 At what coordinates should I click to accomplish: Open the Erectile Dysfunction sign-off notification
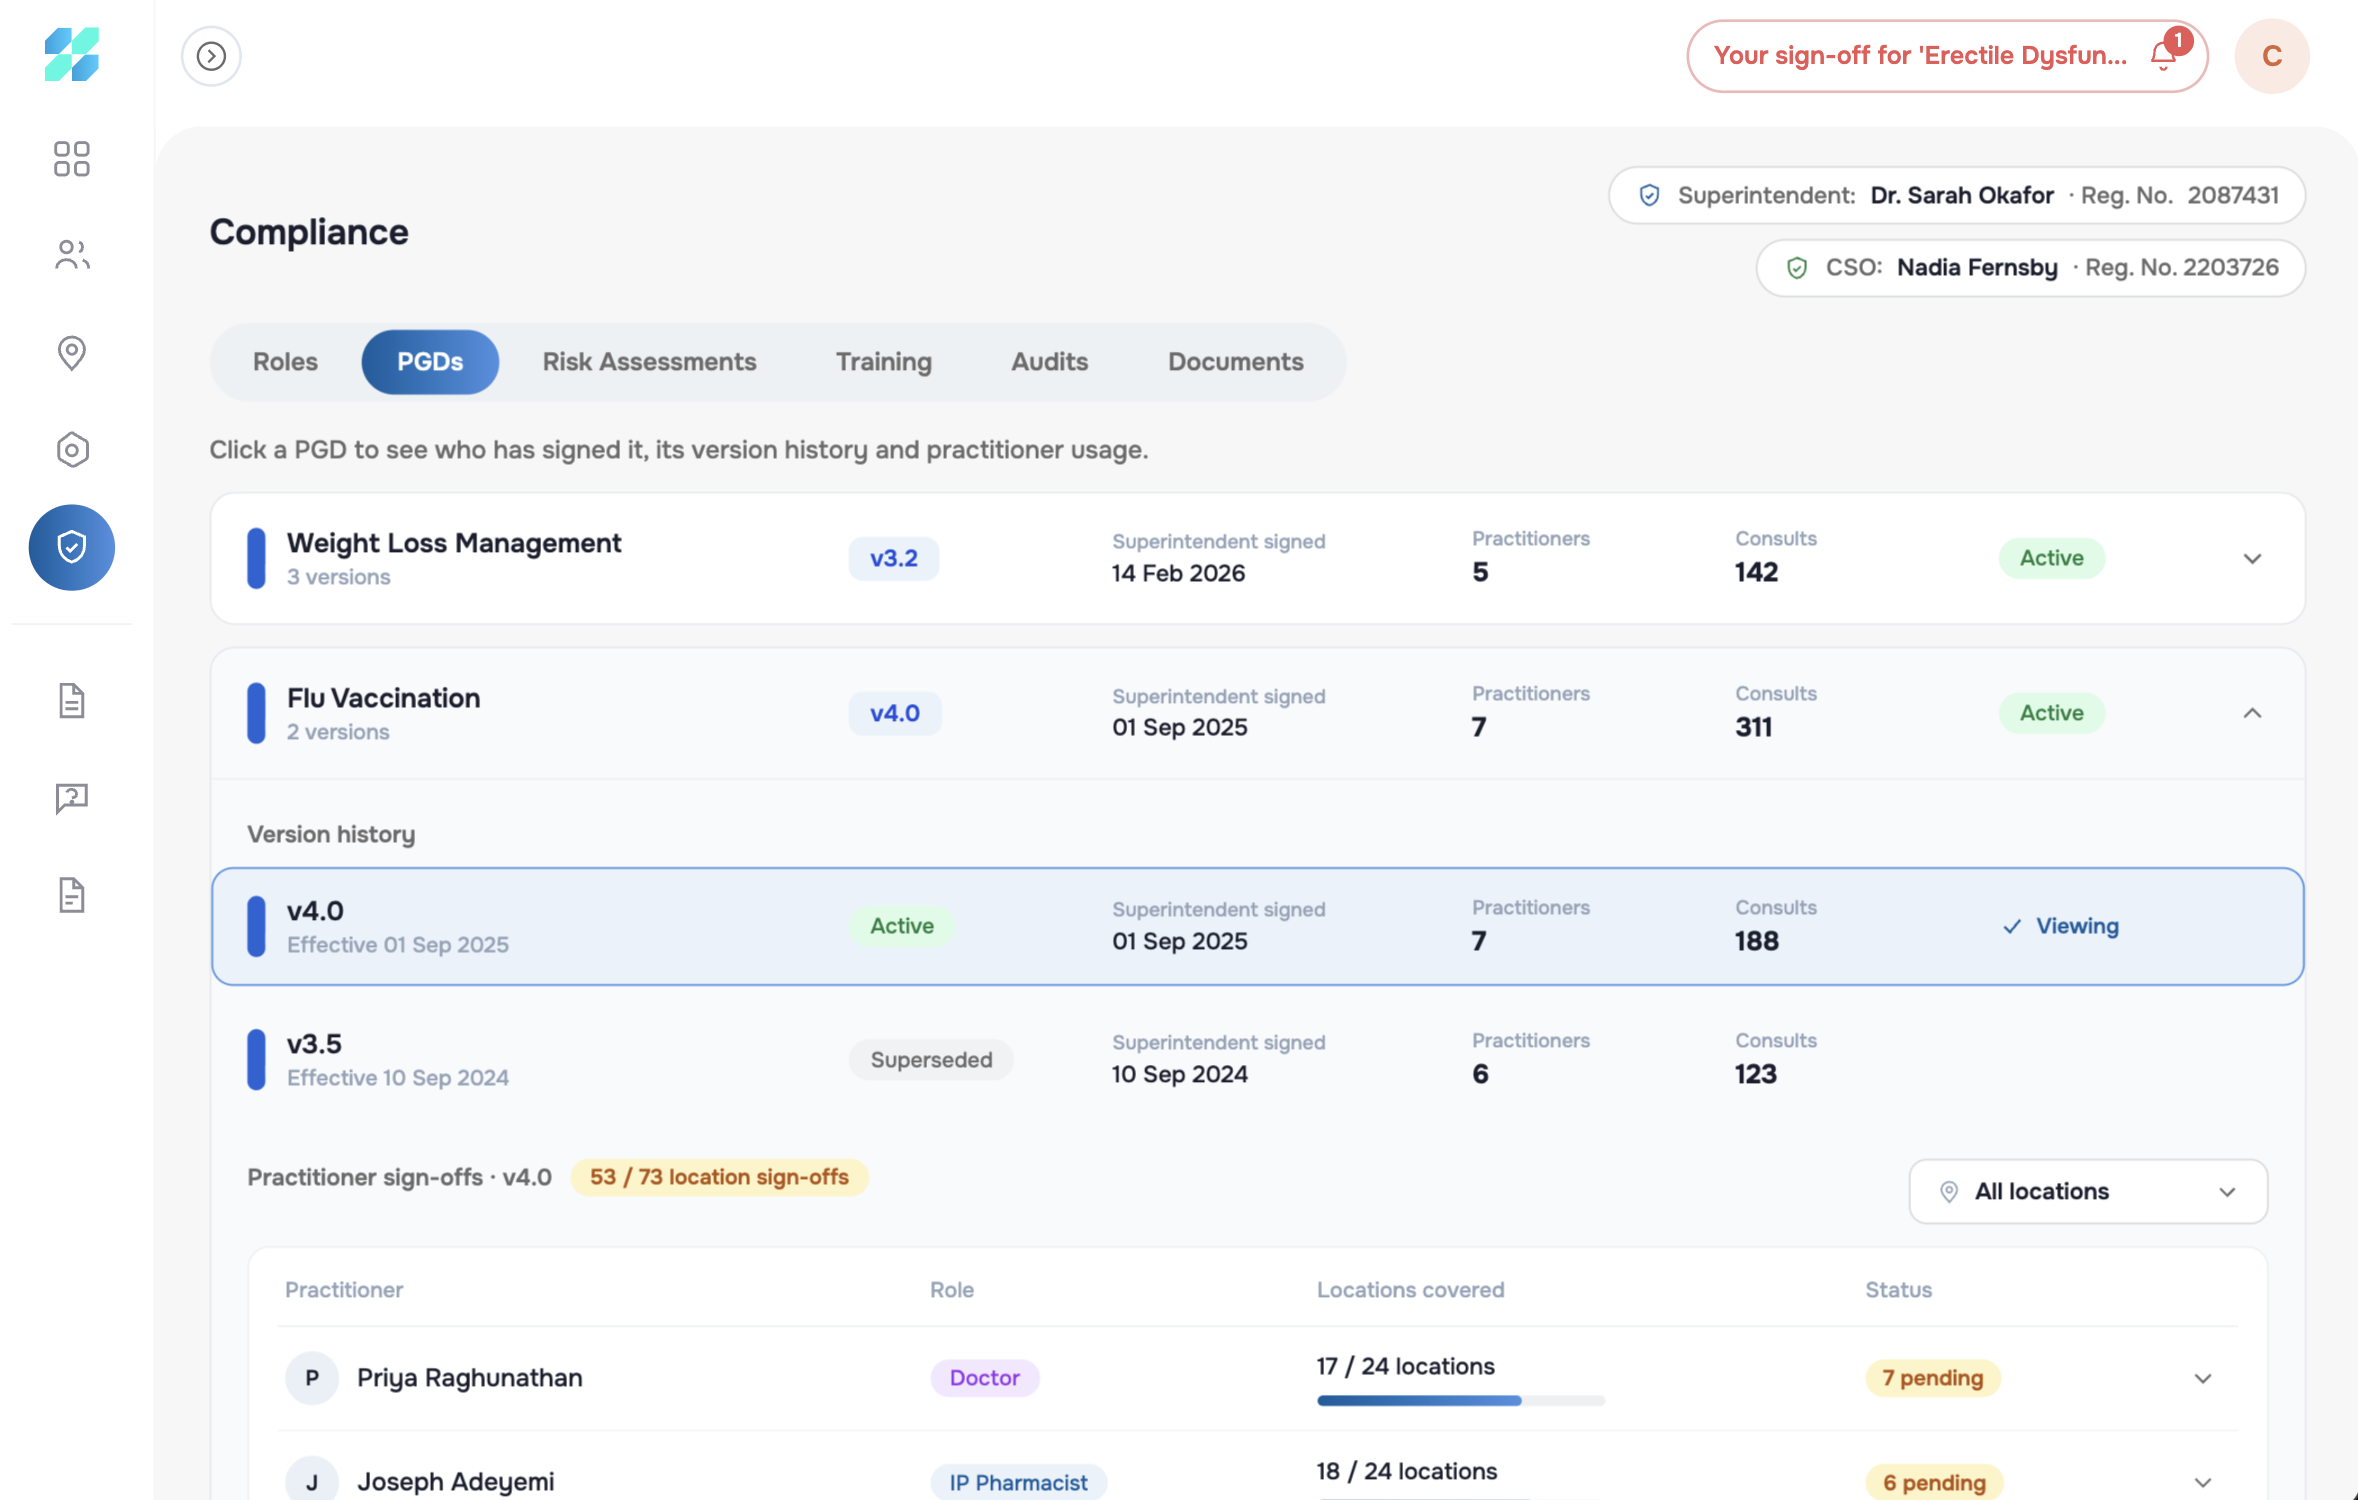[x=1946, y=56]
